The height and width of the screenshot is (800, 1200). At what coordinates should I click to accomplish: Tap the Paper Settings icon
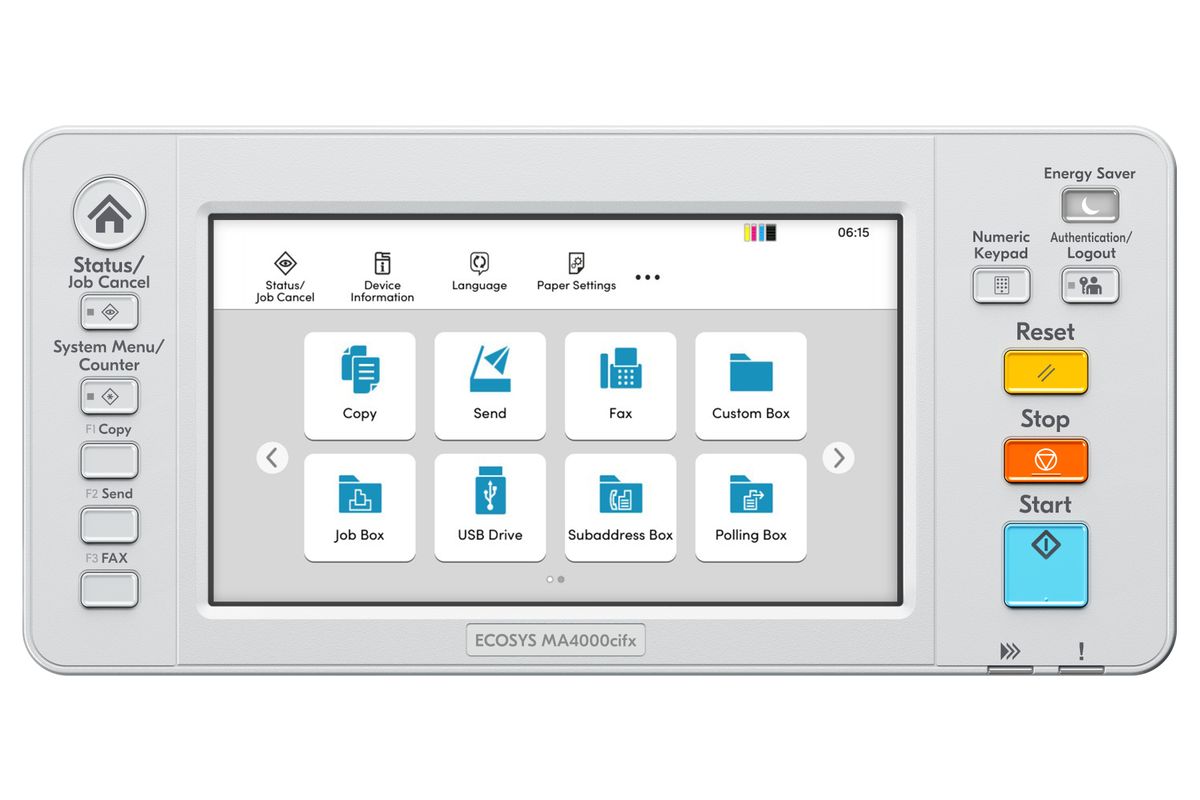click(x=576, y=272)
